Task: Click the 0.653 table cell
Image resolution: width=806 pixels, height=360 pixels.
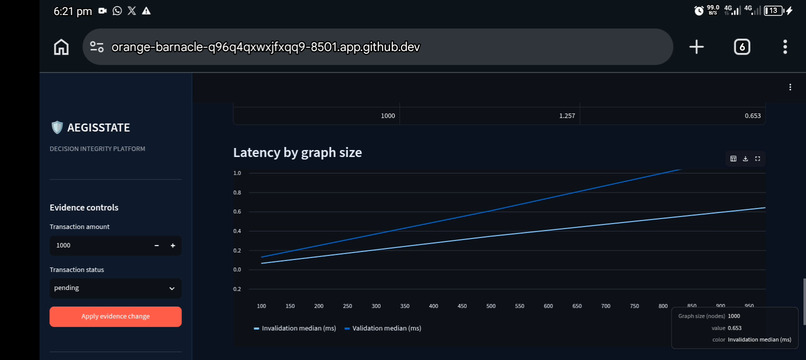Action: click(x=673, y=116)
